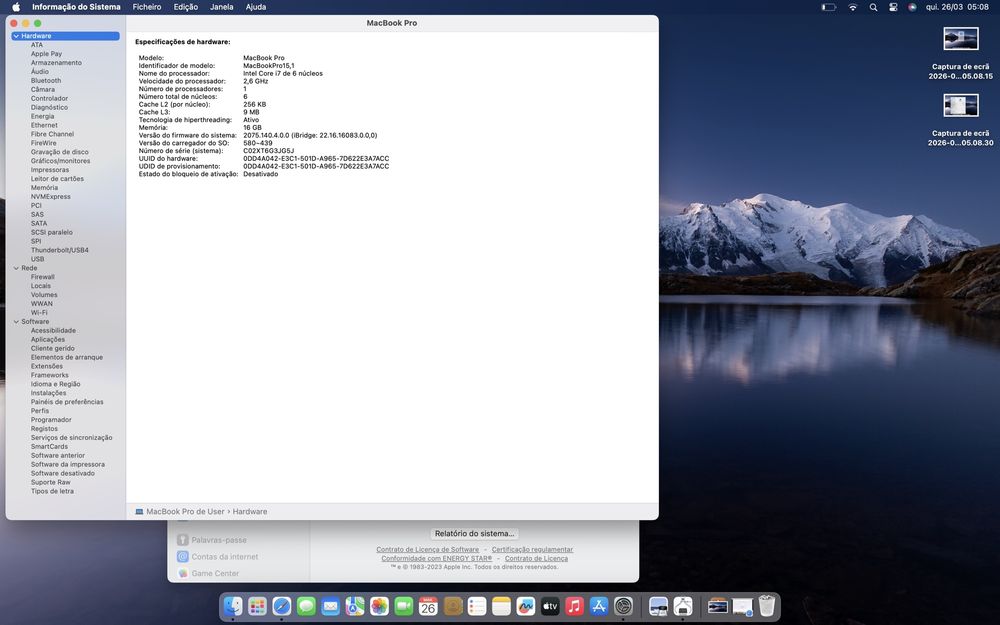Select Thunderbolt/USB4 in sidebar
This screenshot has height=625, width=1000.
59,251
